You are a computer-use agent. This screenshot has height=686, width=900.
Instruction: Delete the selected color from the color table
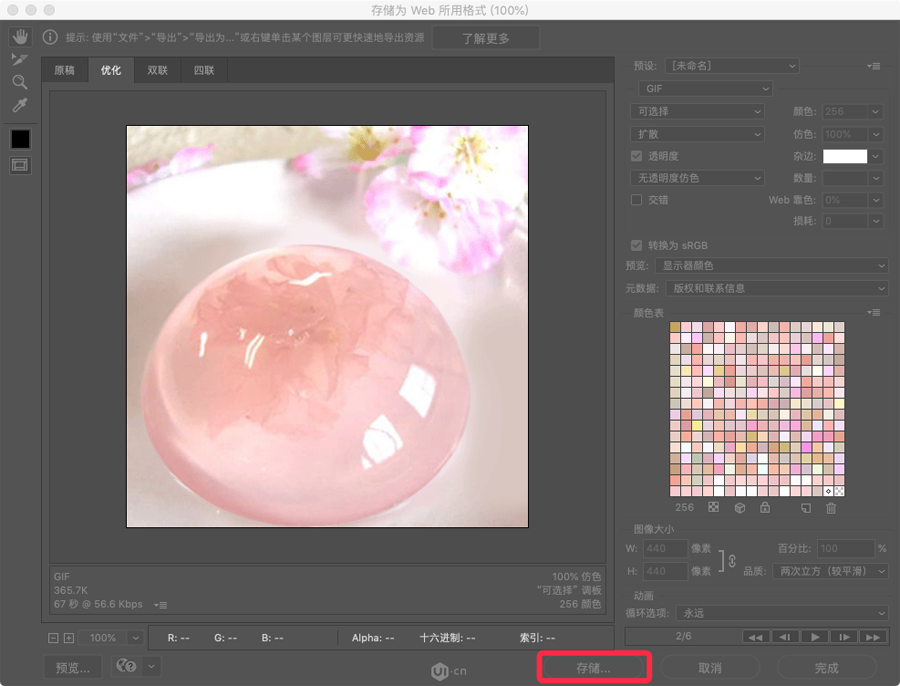point(830,508)
